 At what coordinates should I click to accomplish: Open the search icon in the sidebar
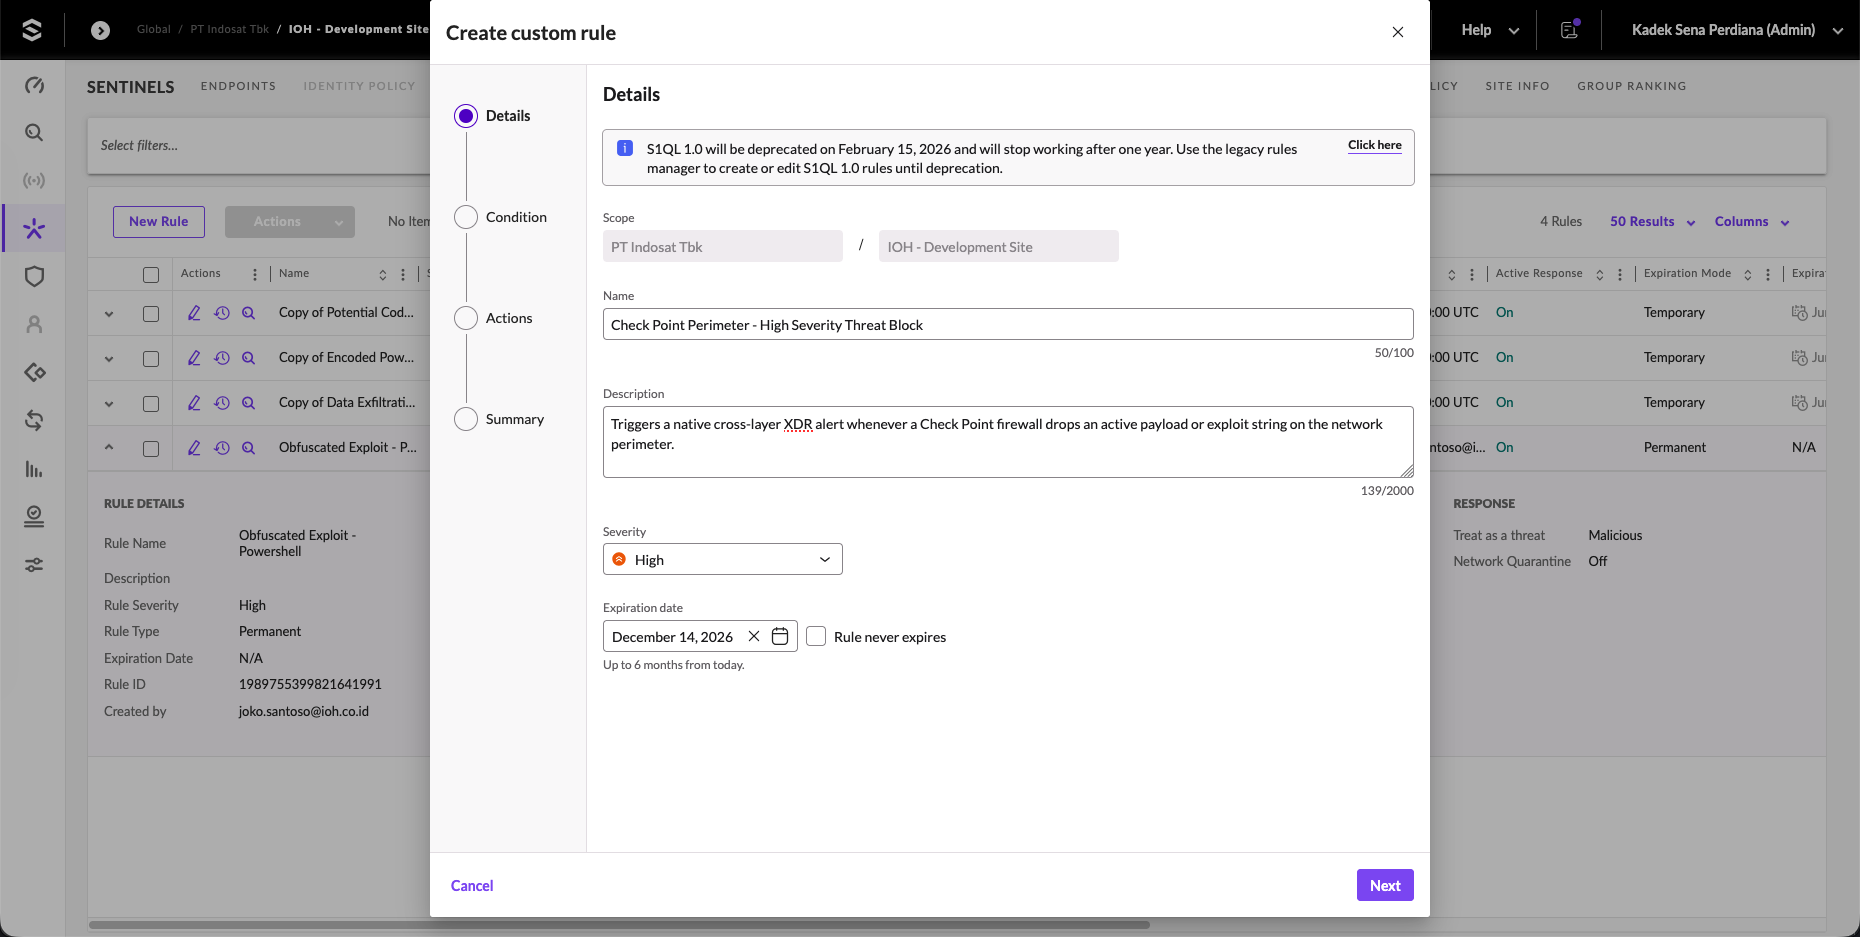pos(34,133)
